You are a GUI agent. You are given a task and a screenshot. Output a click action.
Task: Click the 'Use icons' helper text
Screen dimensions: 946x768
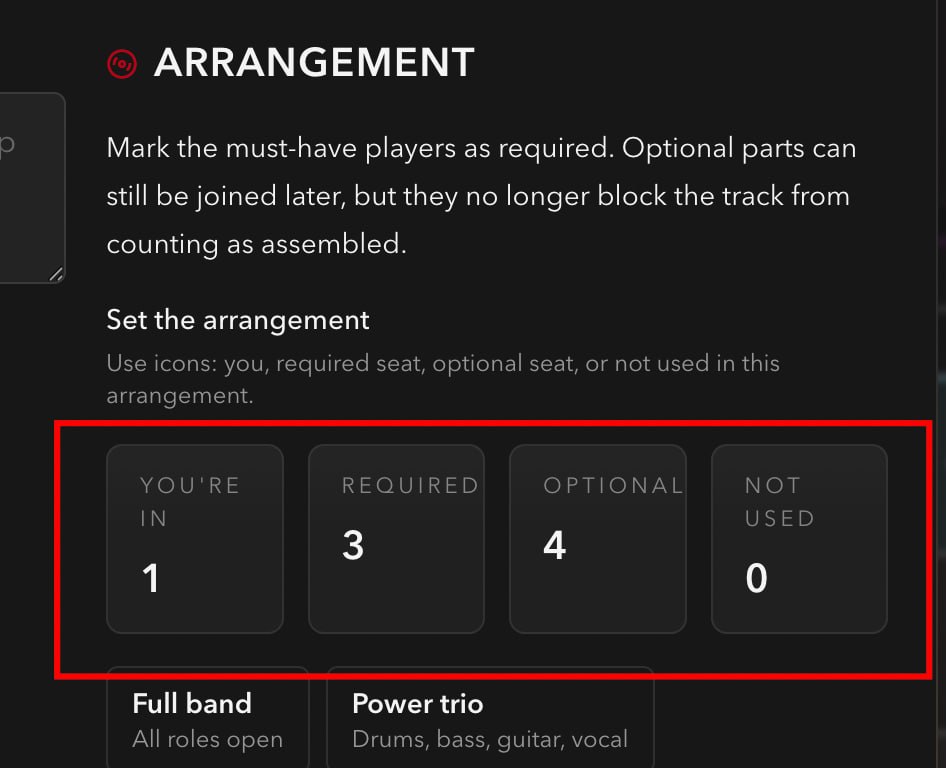pos(443,363)
